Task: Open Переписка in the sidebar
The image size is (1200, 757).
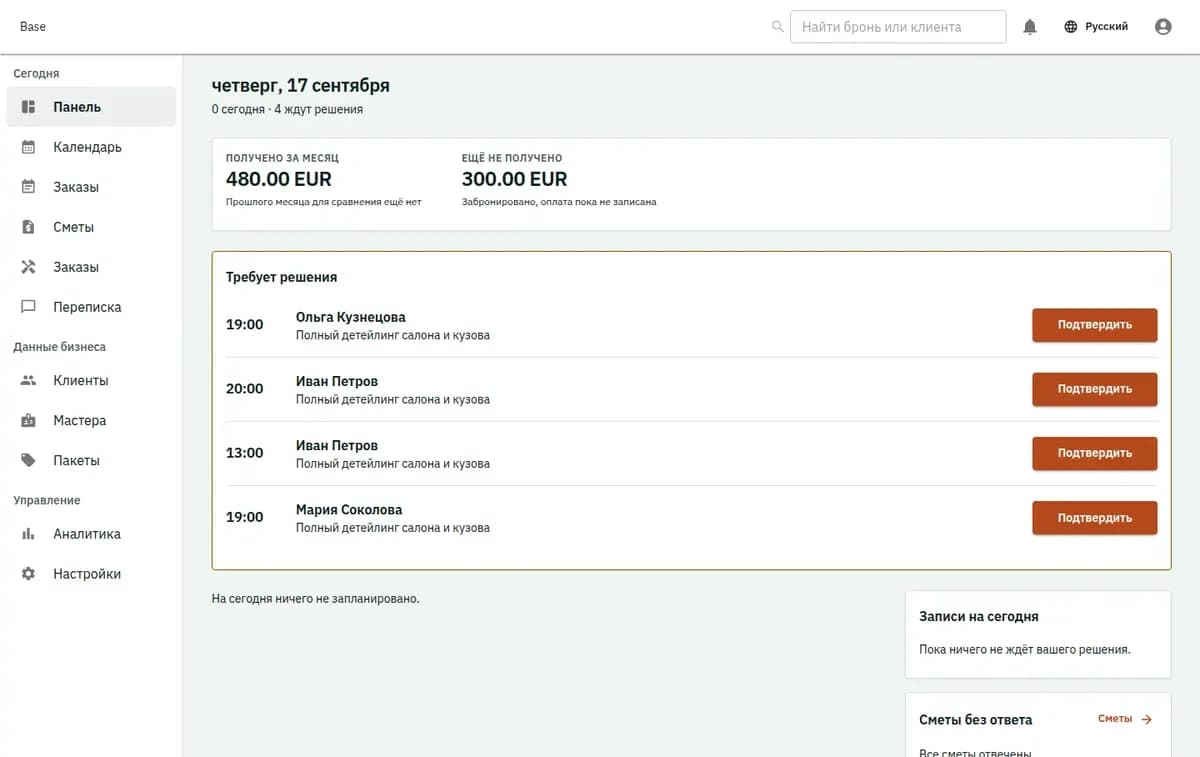Action: click(x=91, y=307)
